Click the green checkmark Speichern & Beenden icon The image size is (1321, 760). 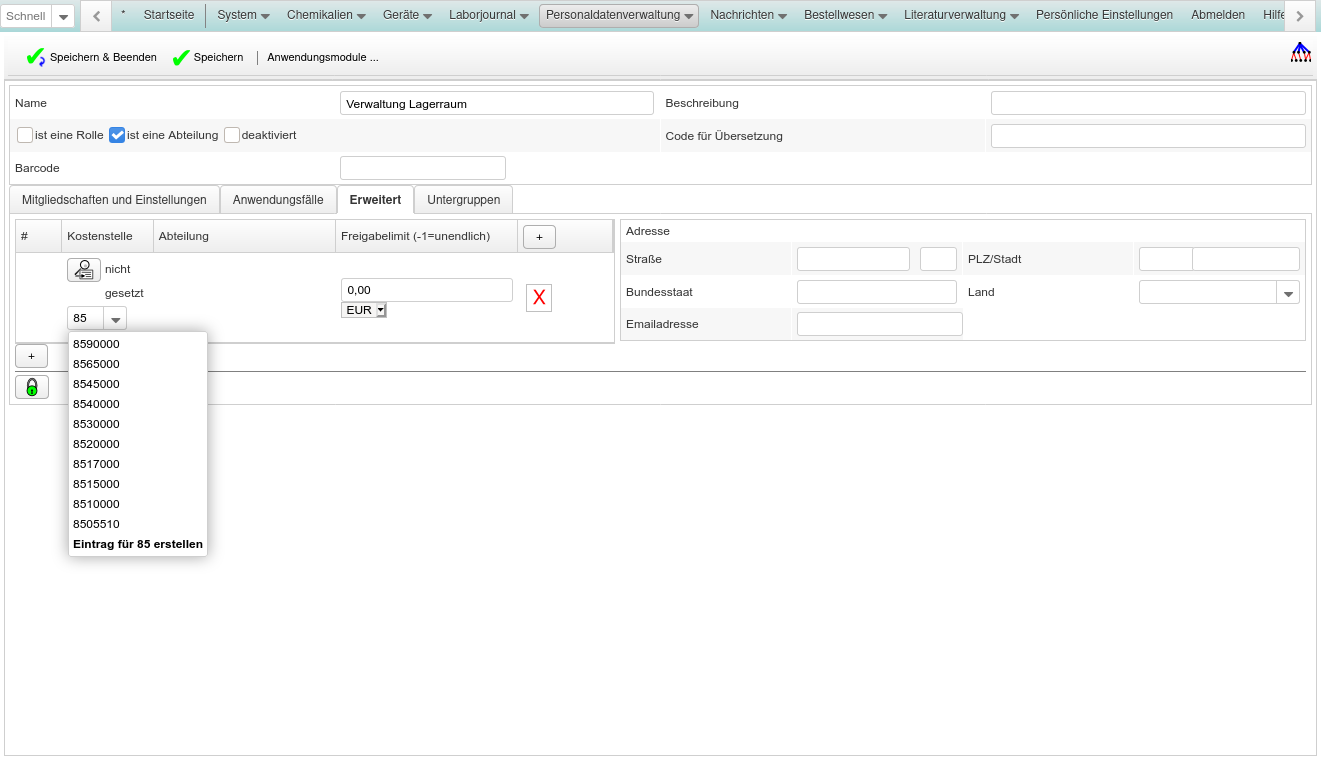click(36, 58)
